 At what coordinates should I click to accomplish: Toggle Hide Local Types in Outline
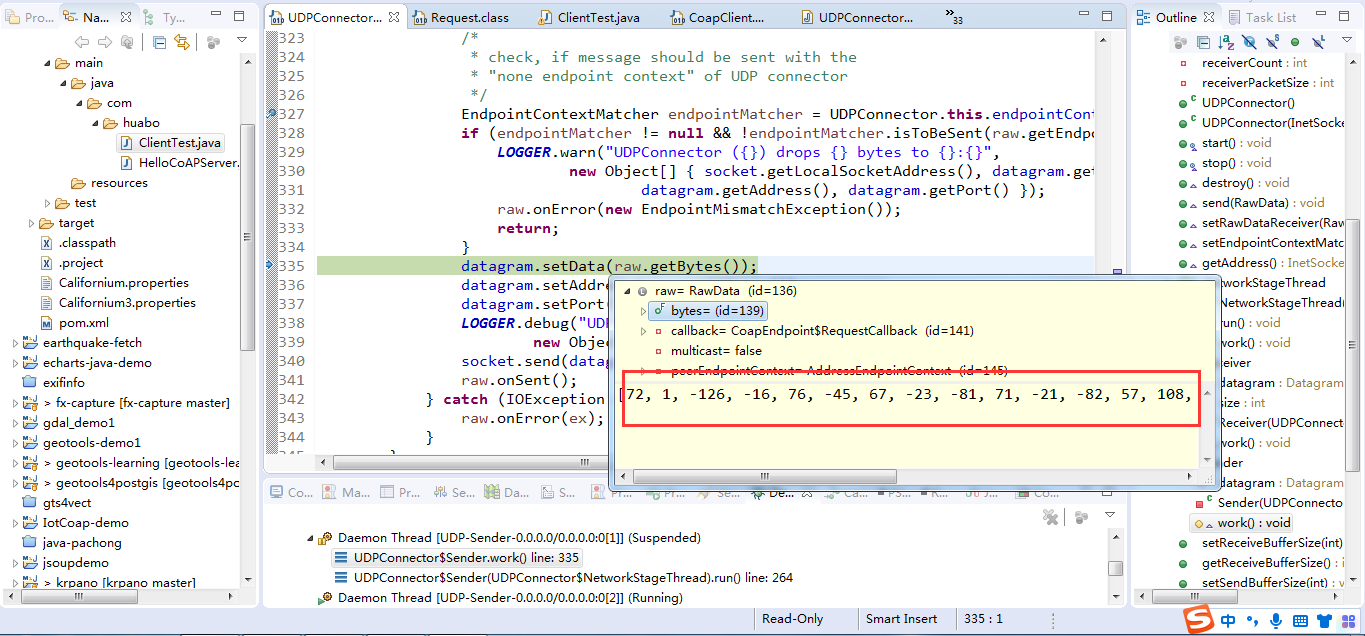pos(1318,42)
